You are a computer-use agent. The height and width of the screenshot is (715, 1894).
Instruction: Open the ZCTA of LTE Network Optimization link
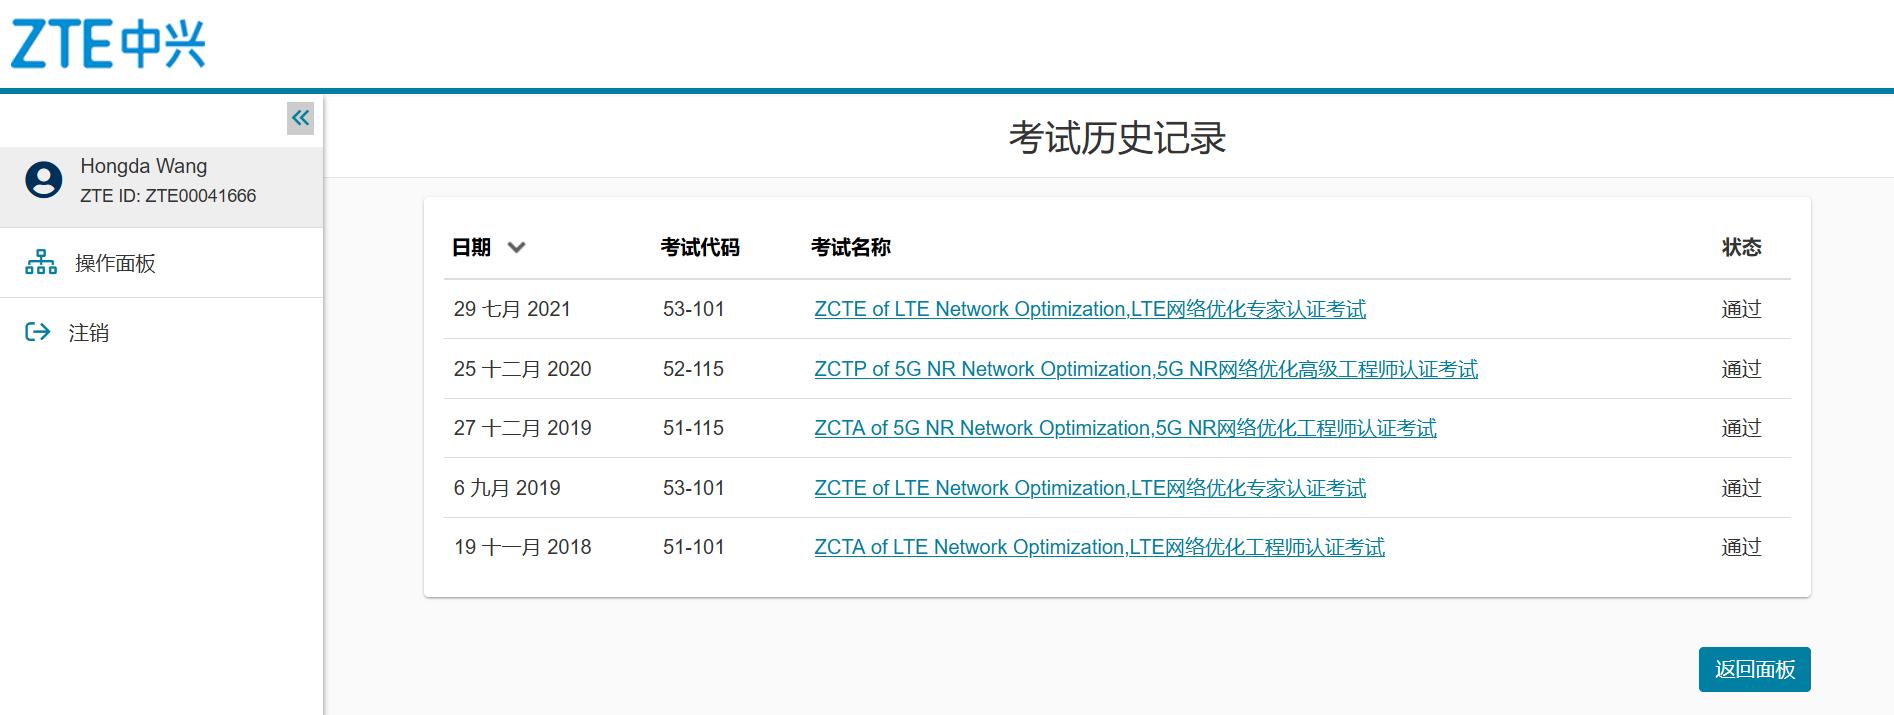pyautogui.click(x=1099, y=547)
